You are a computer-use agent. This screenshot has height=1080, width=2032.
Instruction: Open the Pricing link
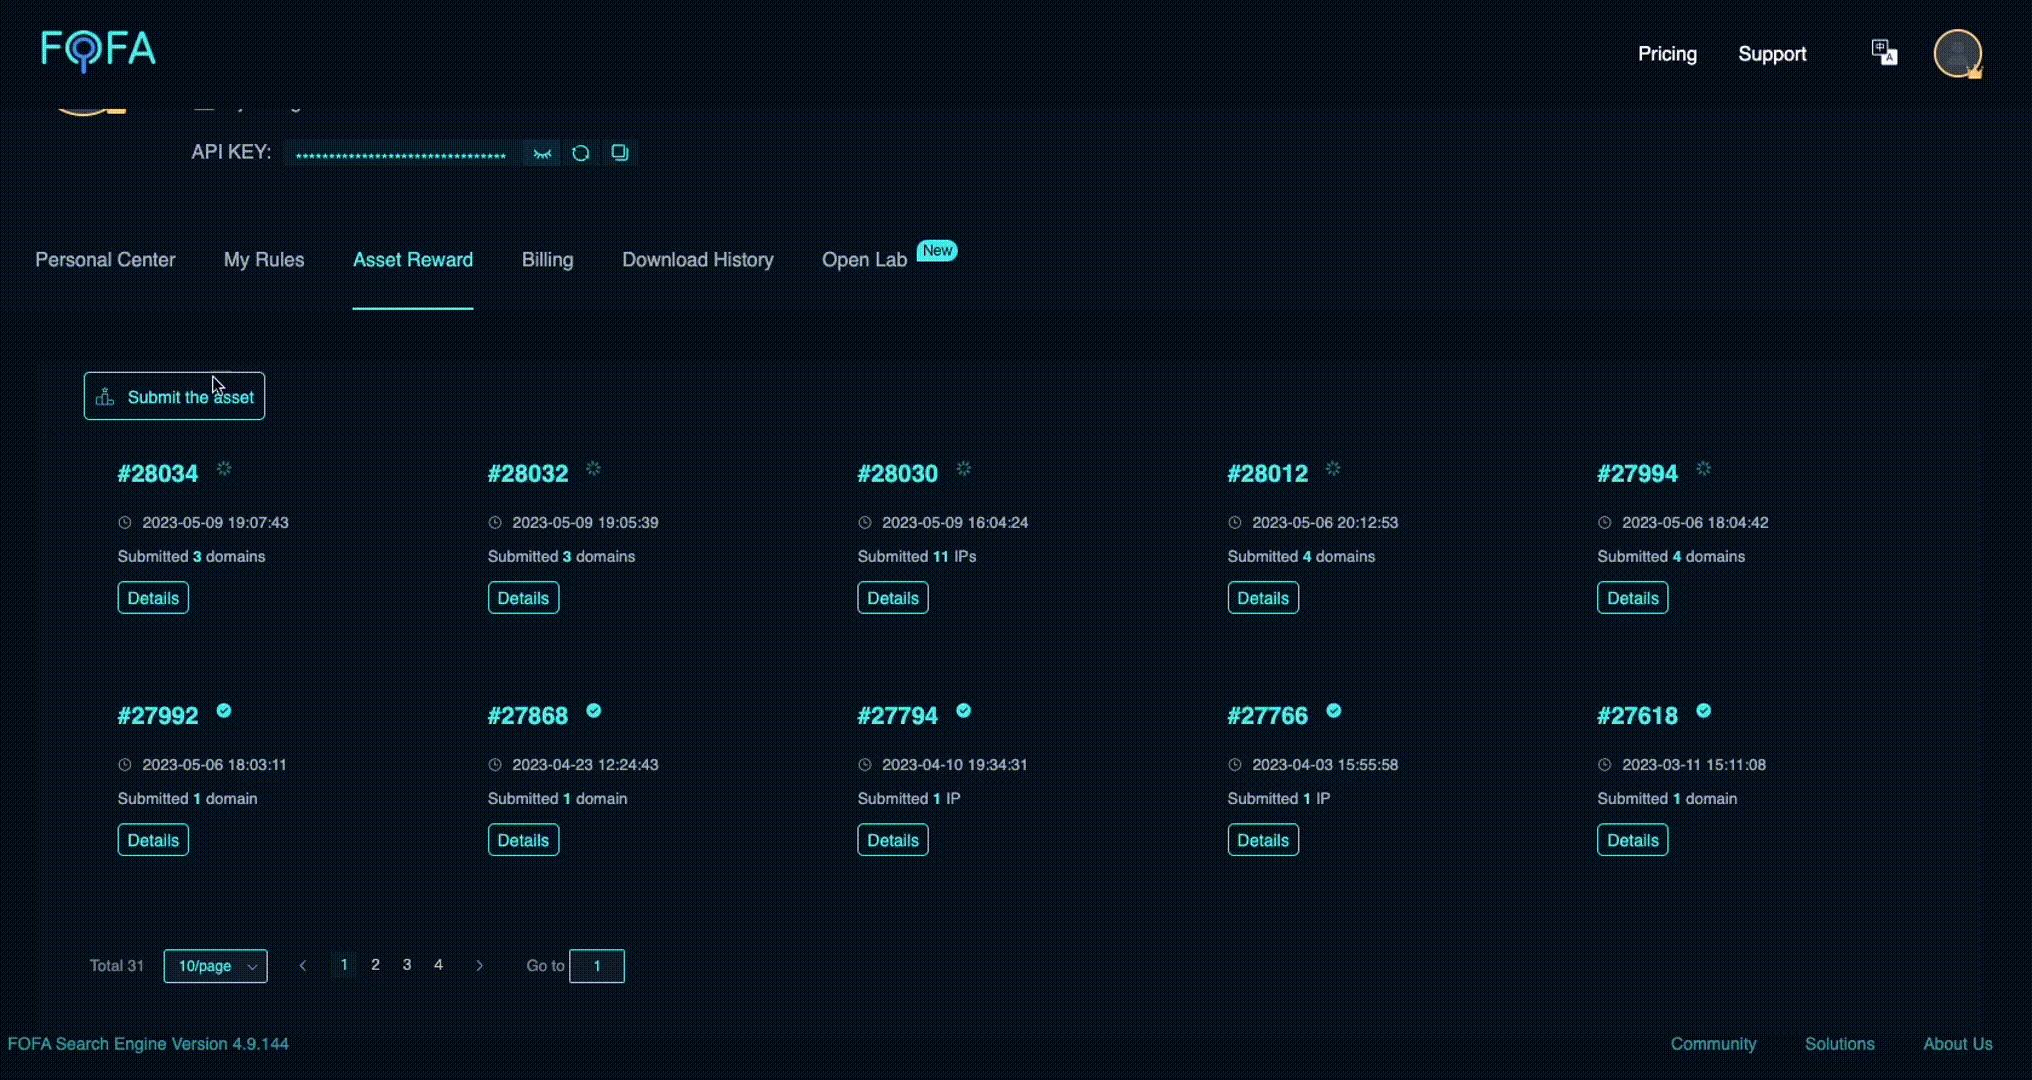pos(1667,54)
